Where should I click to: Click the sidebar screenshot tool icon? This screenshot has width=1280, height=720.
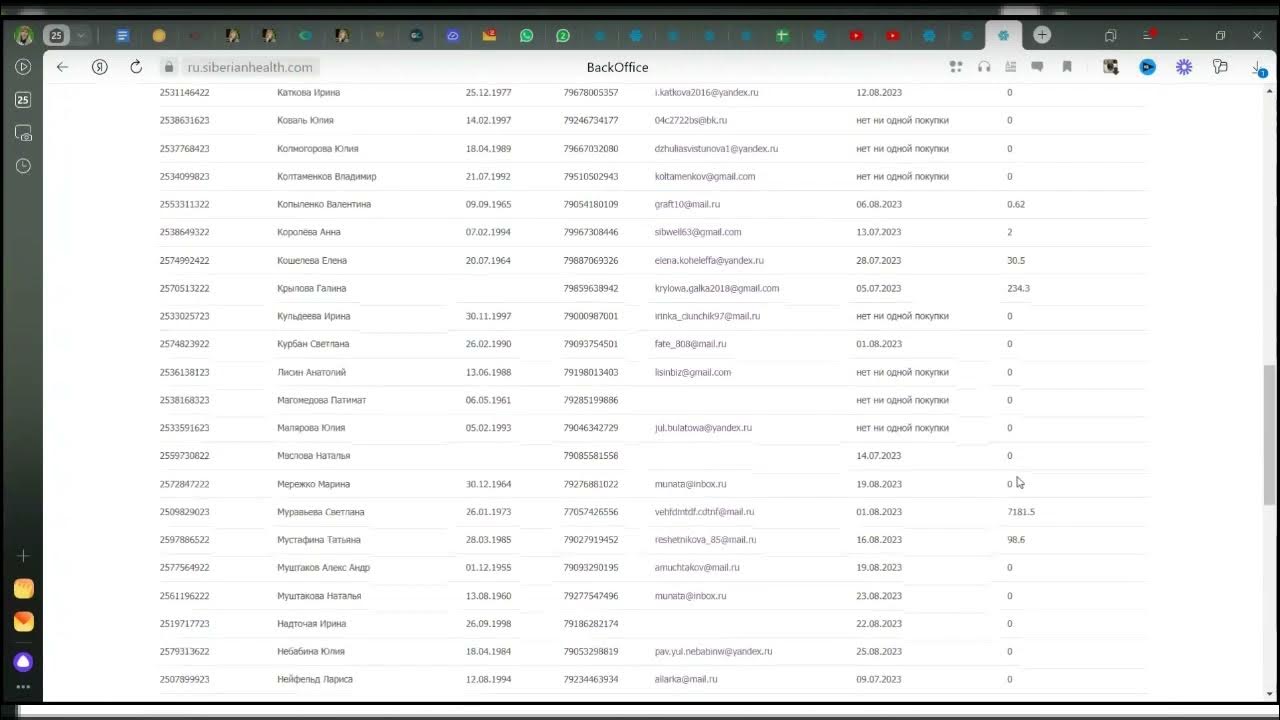point(23,133)
